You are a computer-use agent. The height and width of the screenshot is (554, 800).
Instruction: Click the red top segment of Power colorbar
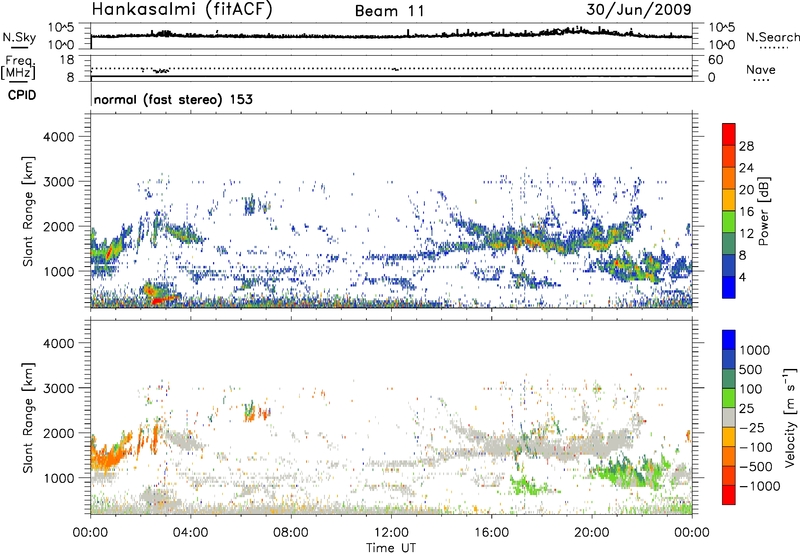(729, 134)
